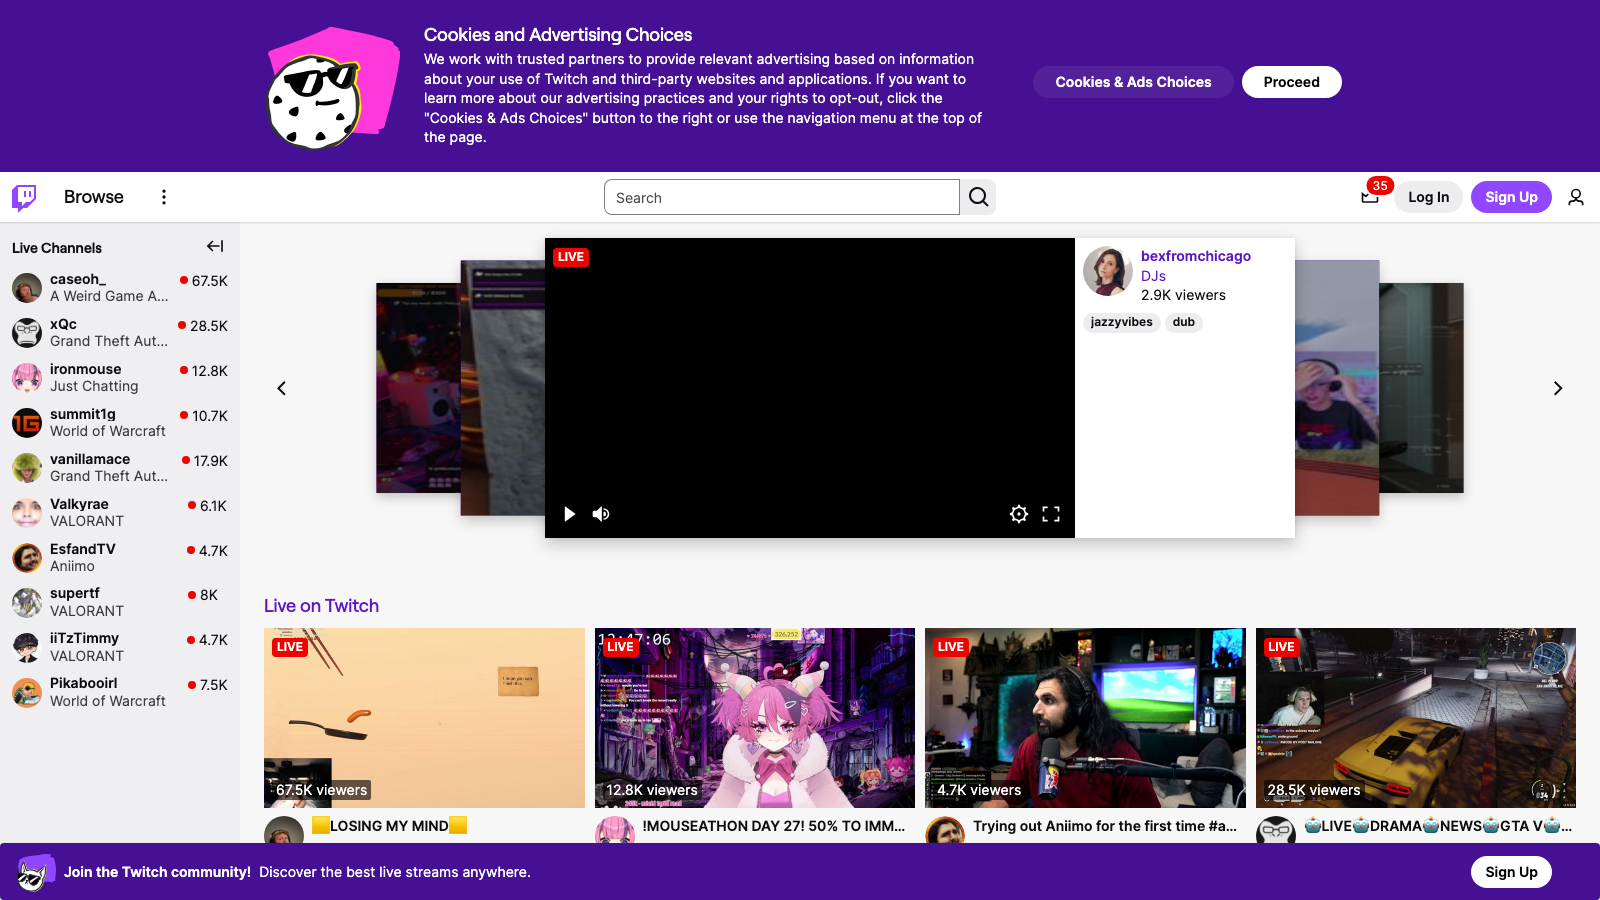Select the jazzyvibes tag

pos(1121,322)
